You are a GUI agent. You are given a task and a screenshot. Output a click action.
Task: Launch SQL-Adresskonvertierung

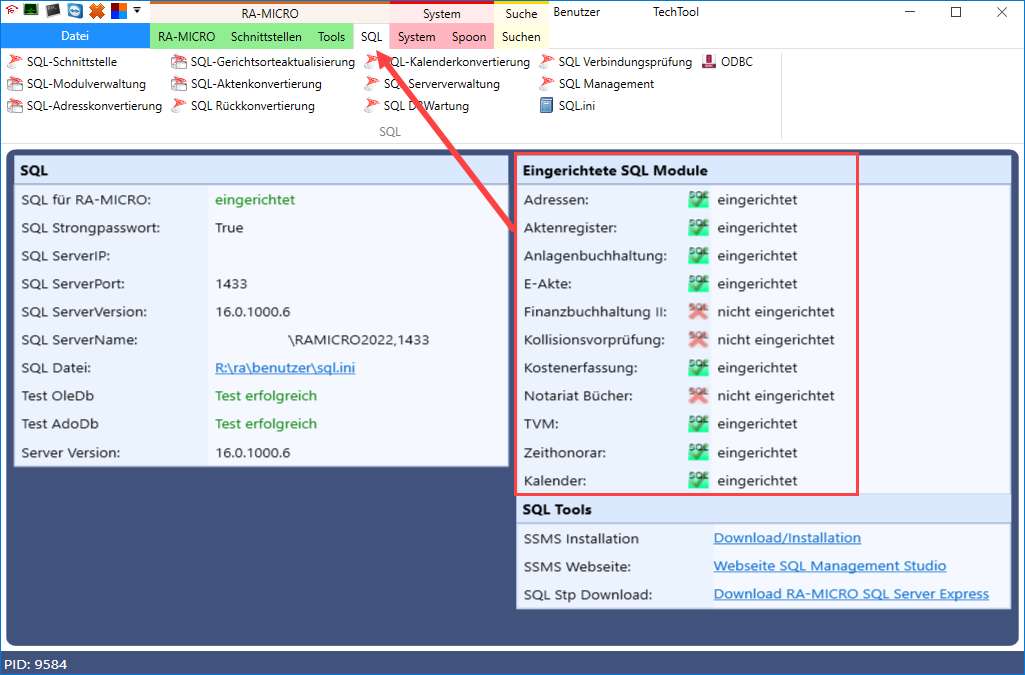click(84, 106)
